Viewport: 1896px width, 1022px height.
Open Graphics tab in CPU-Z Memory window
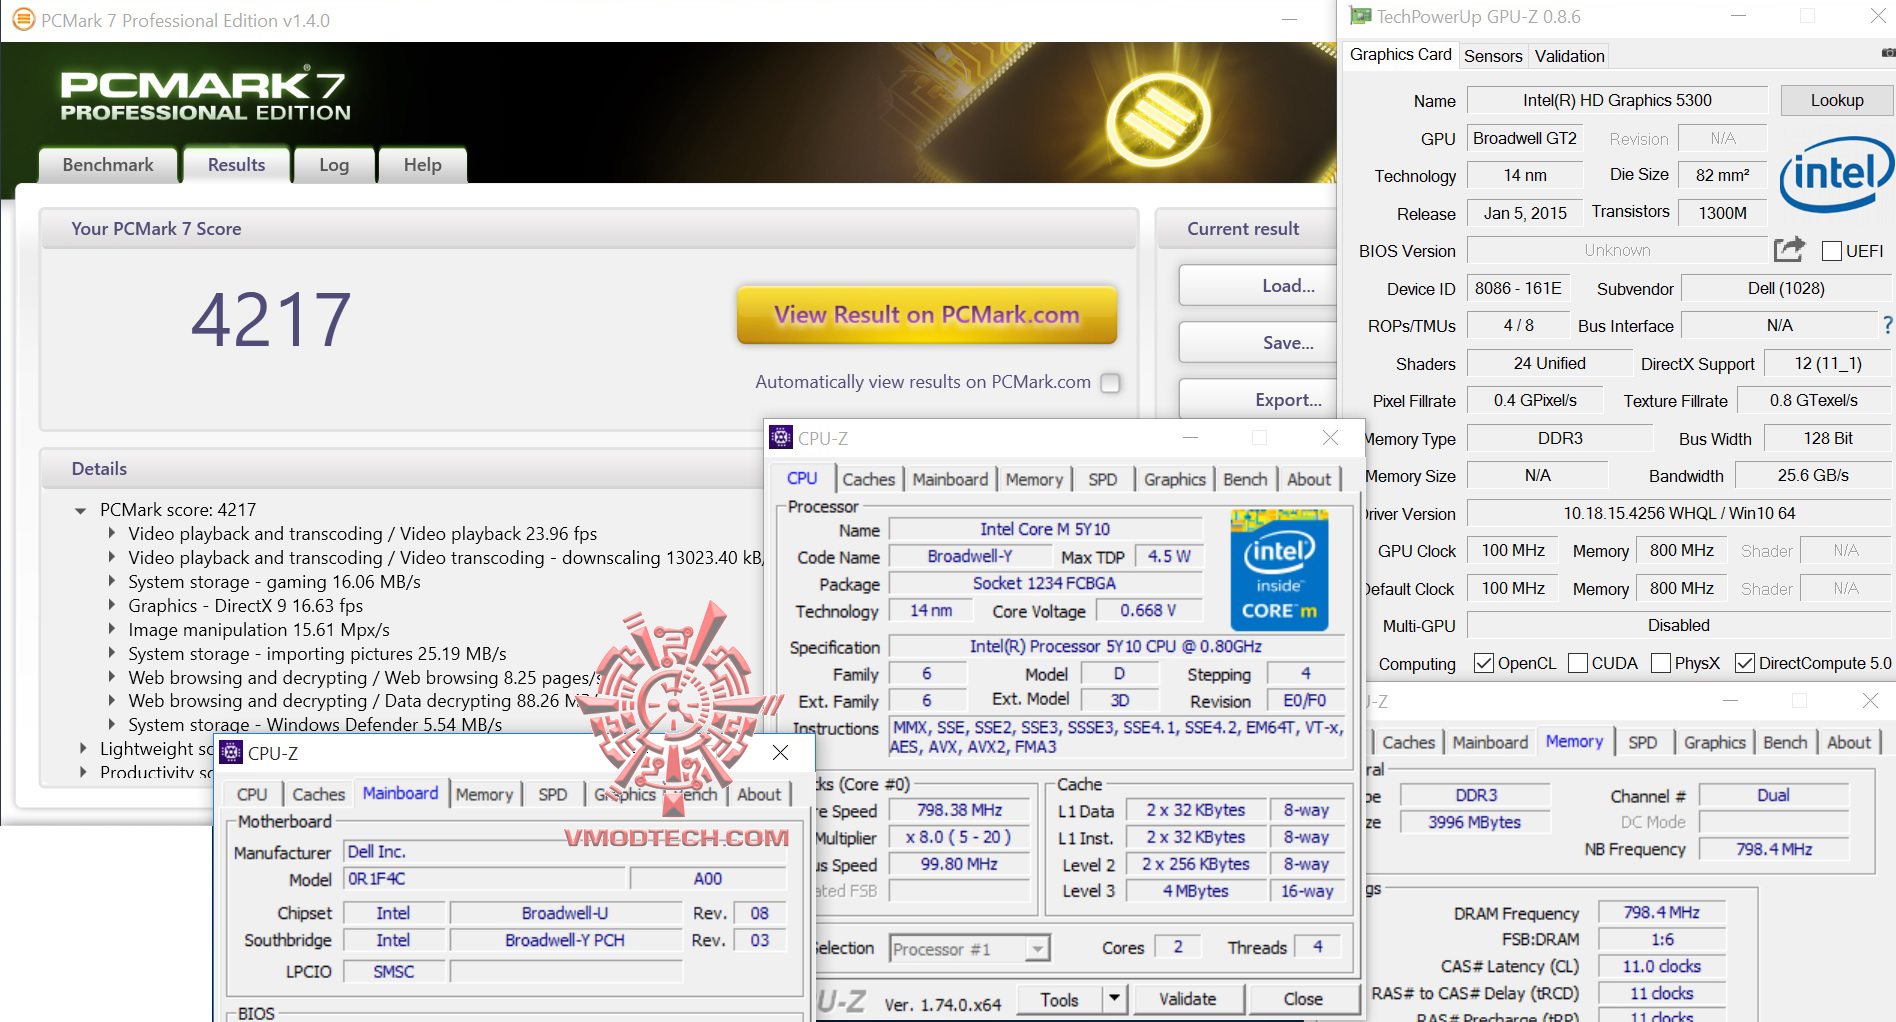coord(1714,742)
